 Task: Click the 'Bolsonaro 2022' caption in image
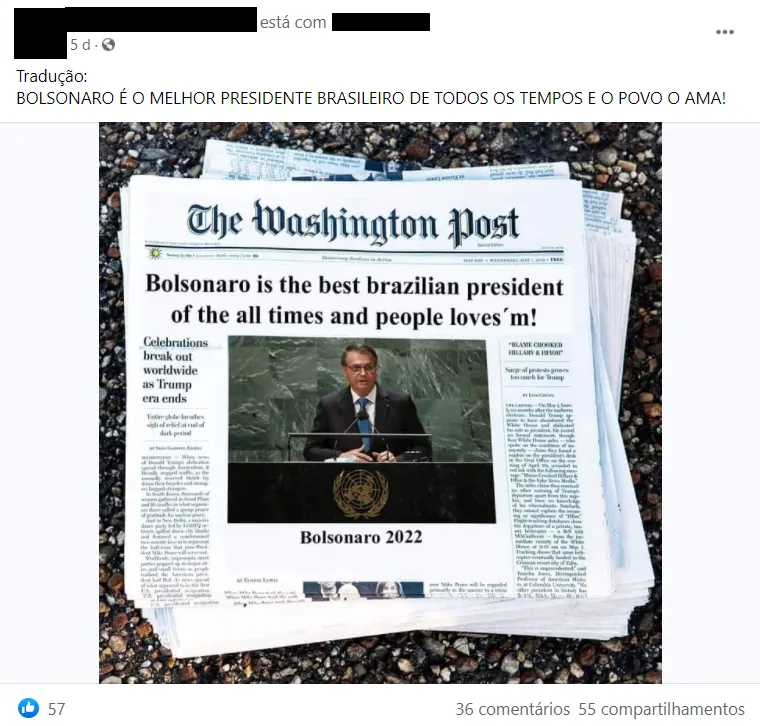point(361,537)
